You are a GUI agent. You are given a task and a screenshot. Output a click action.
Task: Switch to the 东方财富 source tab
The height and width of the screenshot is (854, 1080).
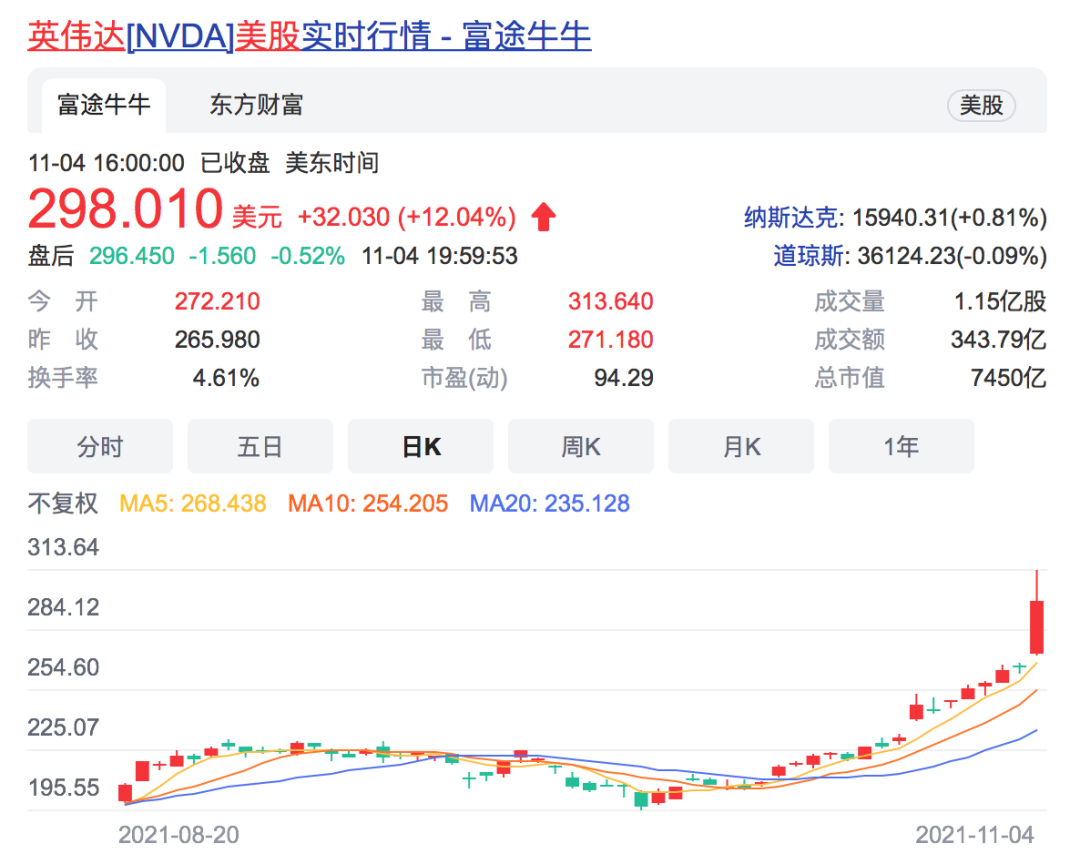pyautogui.click(x=256, y=105)
